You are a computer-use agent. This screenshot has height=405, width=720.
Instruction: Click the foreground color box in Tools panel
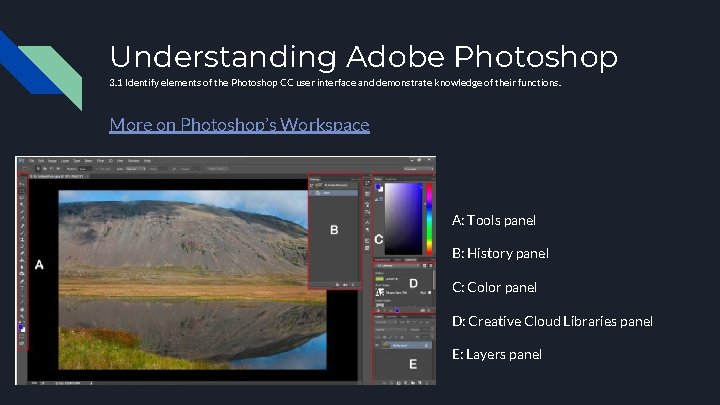point(20,326)
